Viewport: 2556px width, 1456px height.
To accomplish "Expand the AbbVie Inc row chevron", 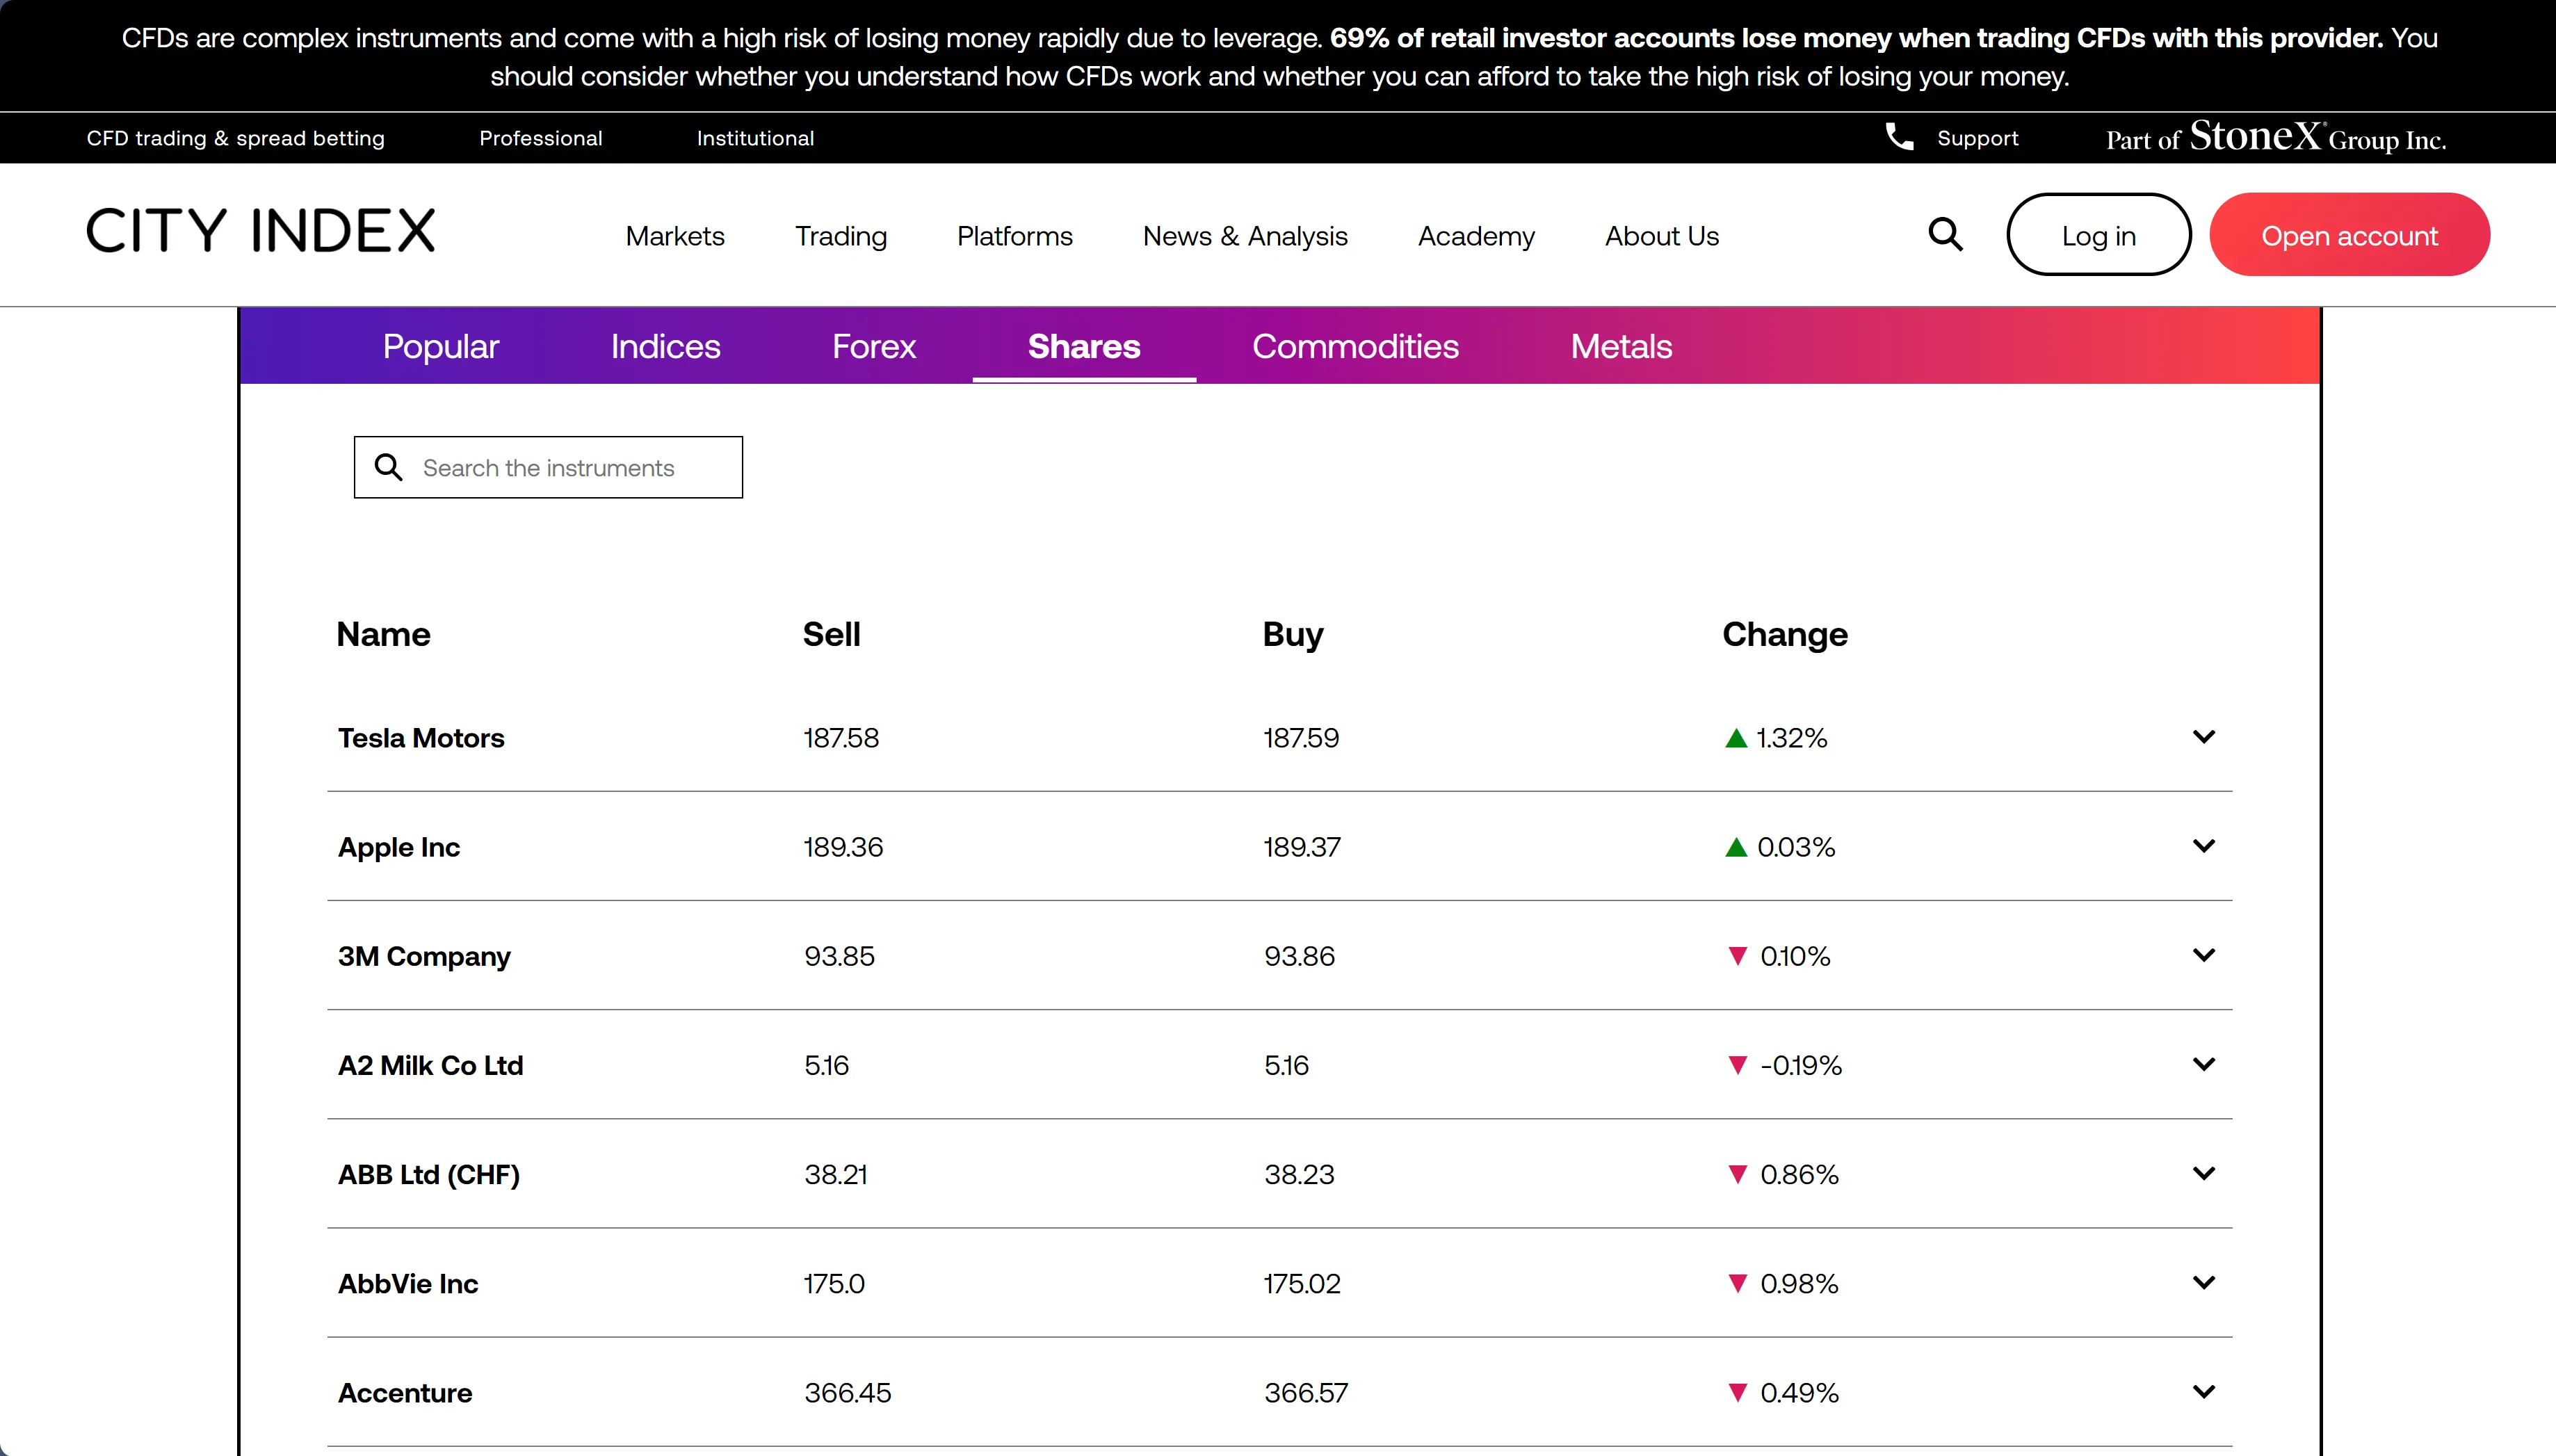I will [x=2203, y=1282].
